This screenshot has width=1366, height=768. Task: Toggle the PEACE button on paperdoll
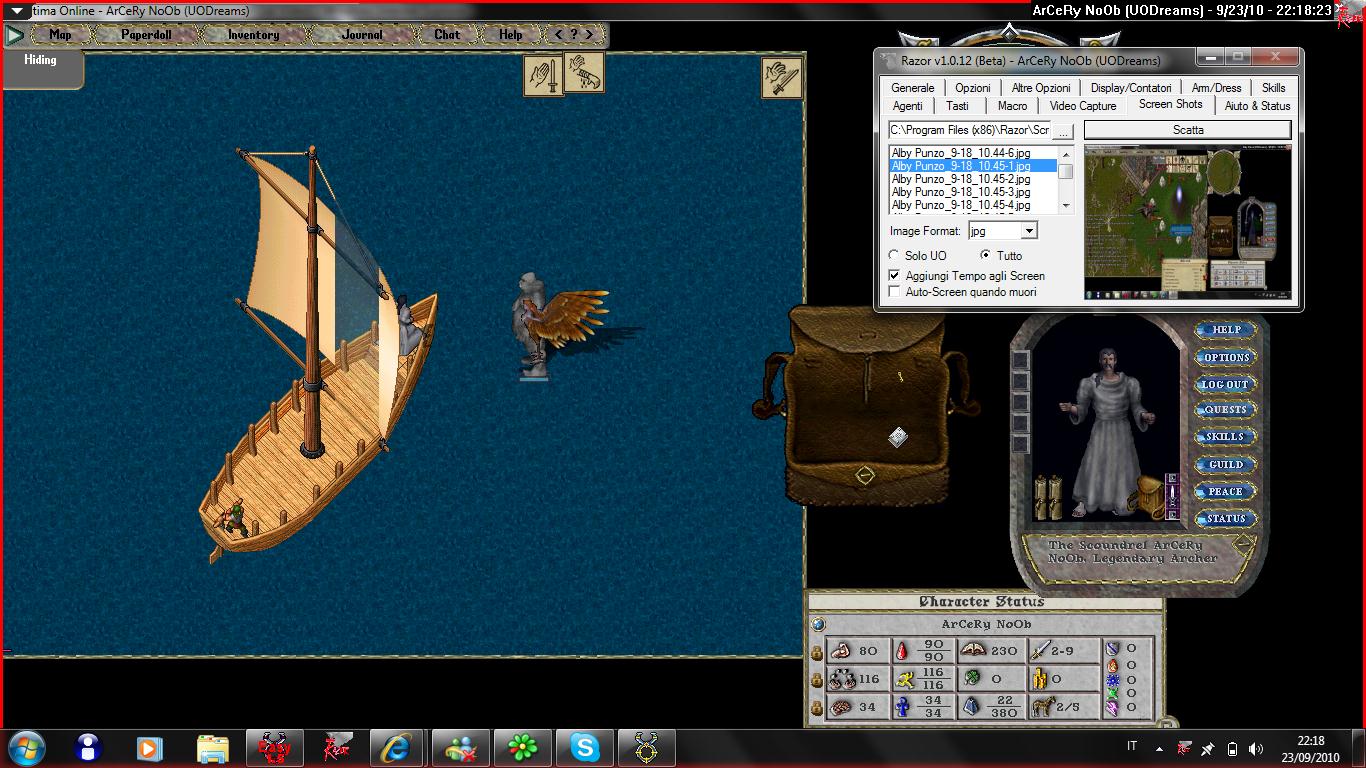coord(1226,492)
